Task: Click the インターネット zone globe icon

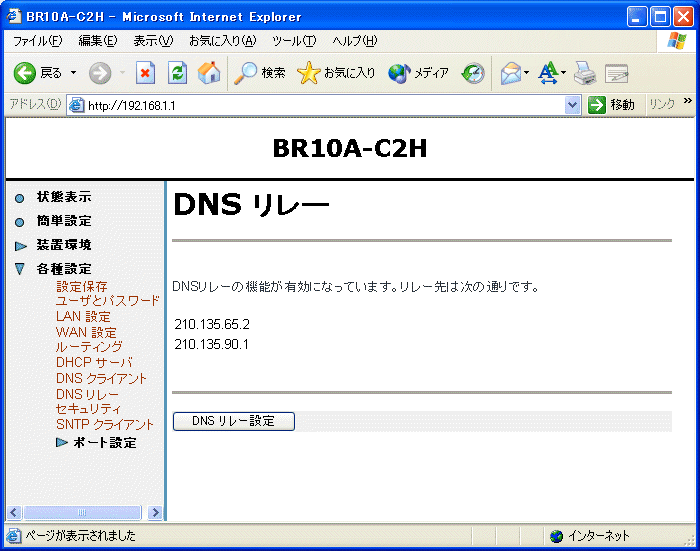Action: [556, 536]
